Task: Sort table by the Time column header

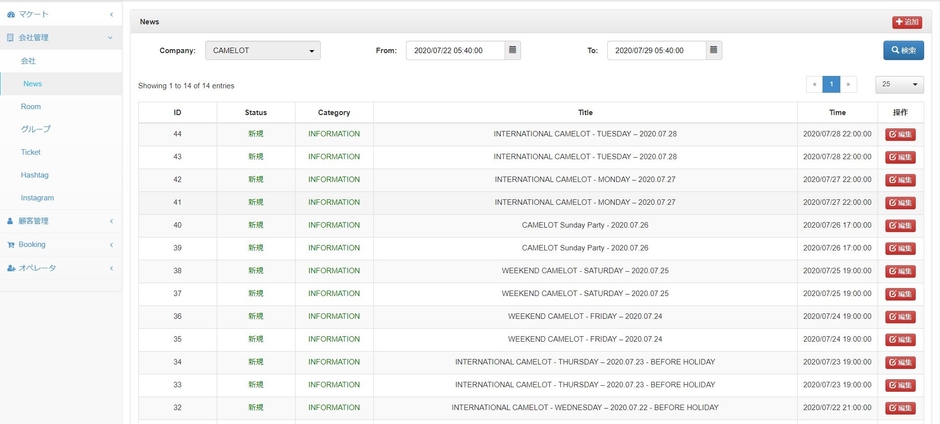Action: pyautogui.click(x=837, y=112)
